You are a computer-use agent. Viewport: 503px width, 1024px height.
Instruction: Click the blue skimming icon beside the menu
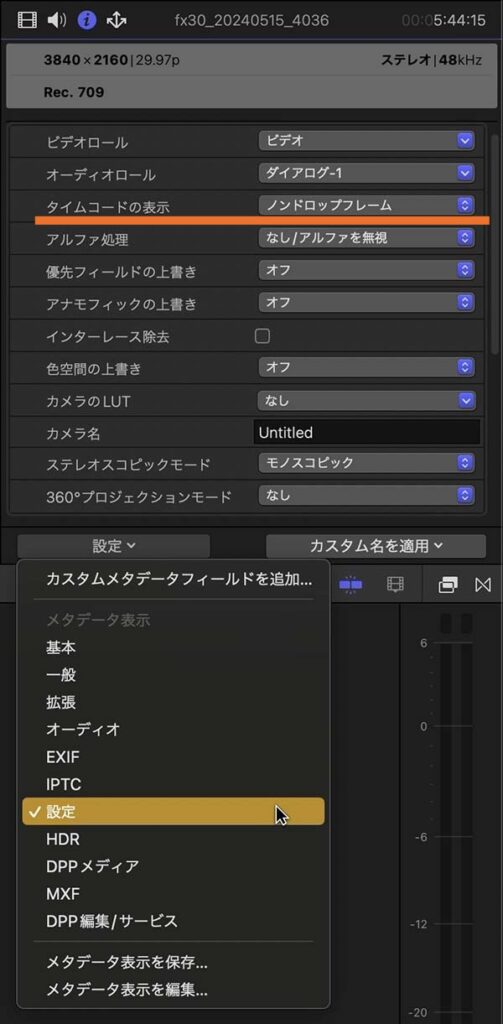tap(351, 584)
